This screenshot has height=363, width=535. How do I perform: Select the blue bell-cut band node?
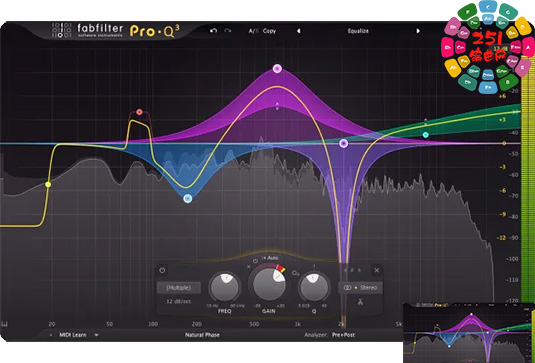point(187,199)
